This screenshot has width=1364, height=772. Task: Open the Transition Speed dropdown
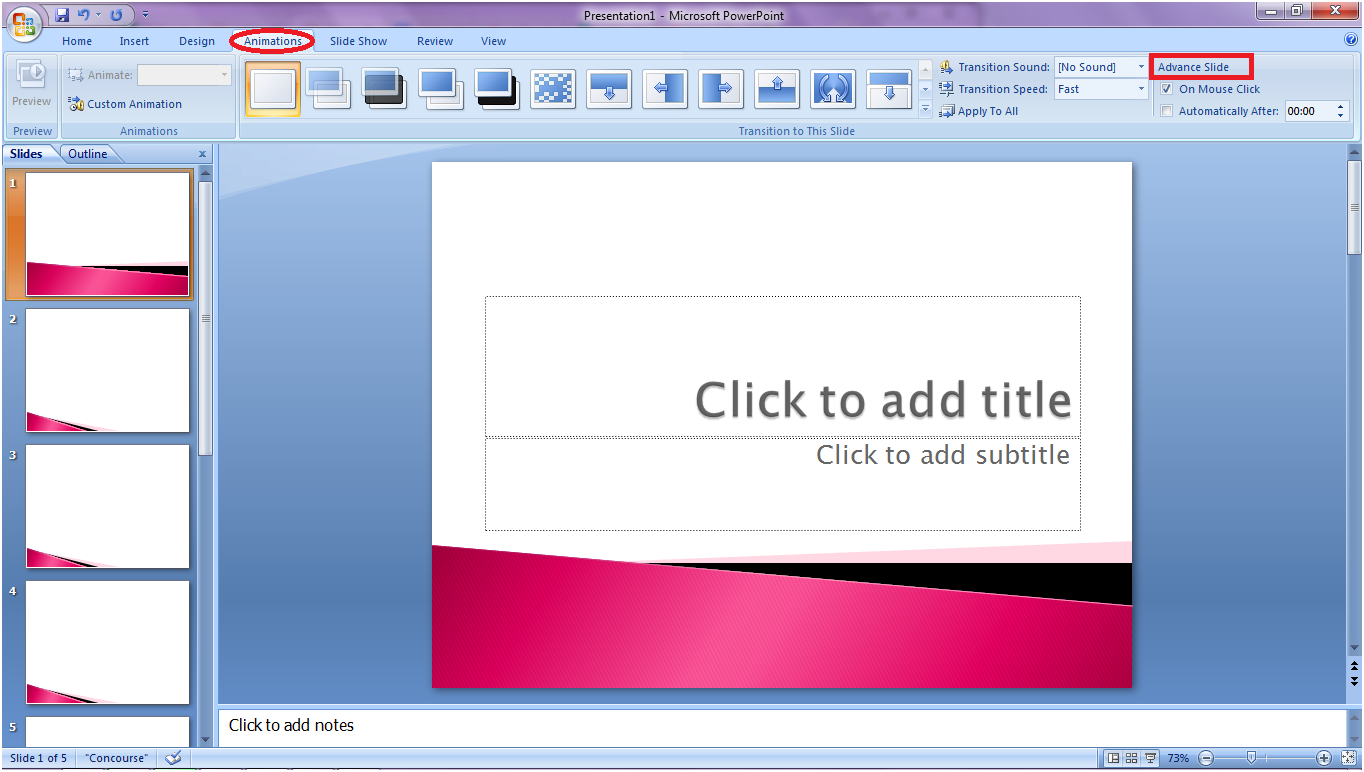click(x=1141, y=89)
